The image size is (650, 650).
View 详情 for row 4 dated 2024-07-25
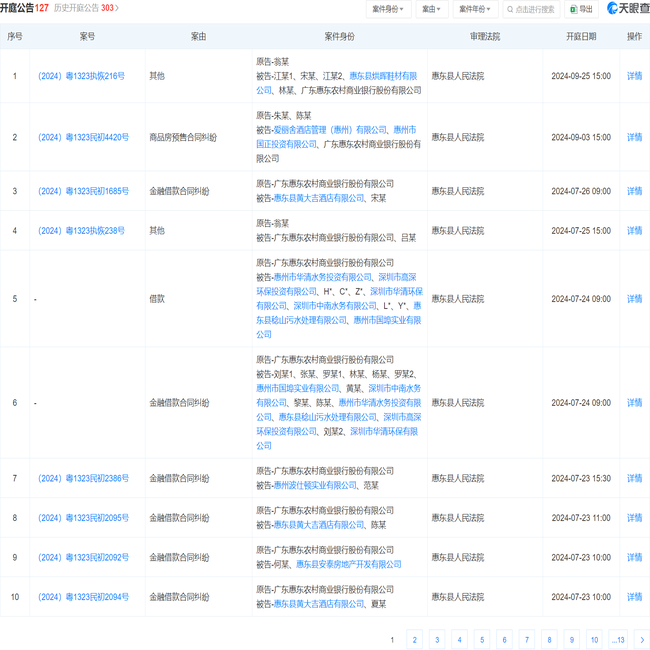pyautogui.click(x=634, y=230)
